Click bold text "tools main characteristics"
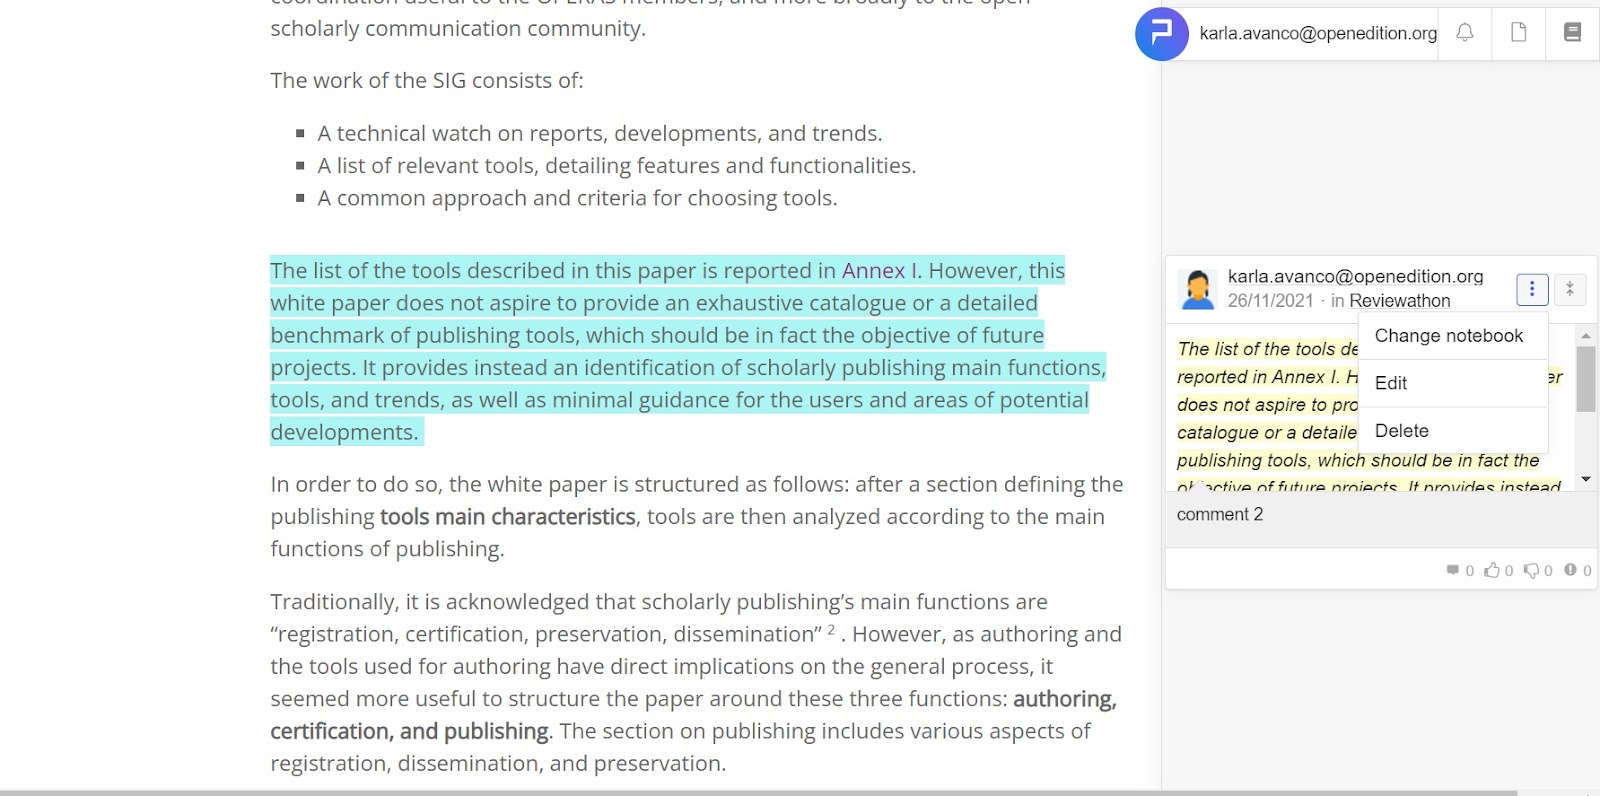The image size is (1600, 796). pos(507,517)
